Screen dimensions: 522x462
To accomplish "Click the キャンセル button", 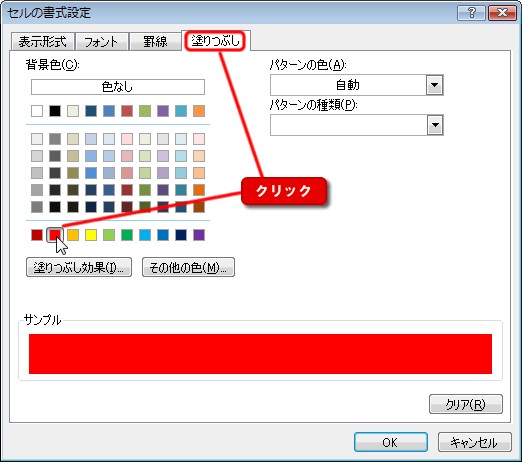I will coord(474,442).
